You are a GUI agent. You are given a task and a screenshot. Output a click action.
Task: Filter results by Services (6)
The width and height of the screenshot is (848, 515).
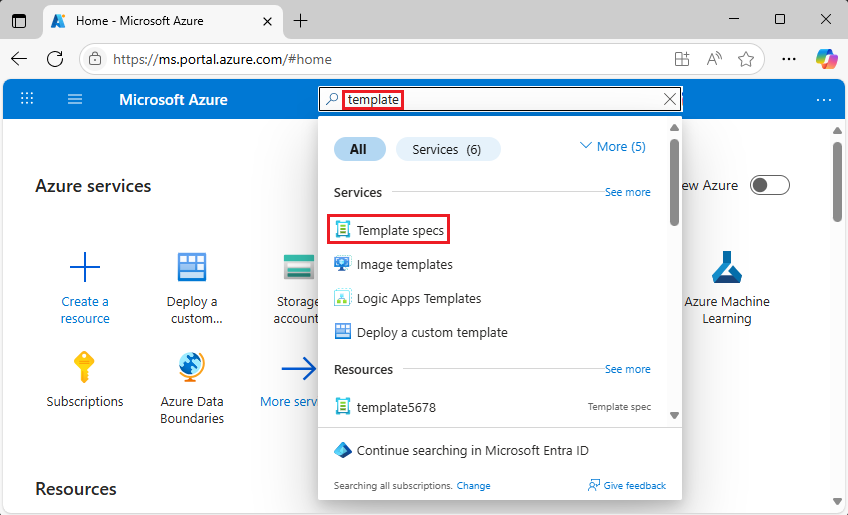(448, 149)
